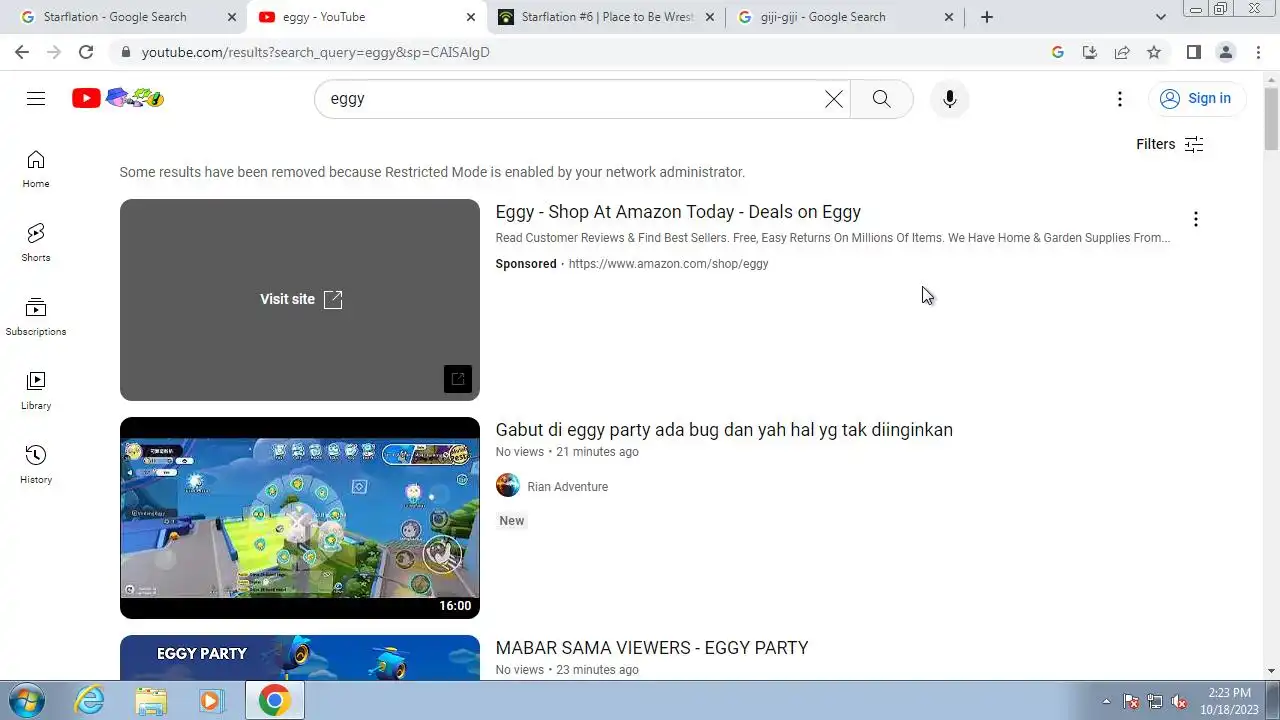Open search Filters
The image size is (1280, 720).
[x=1169, y=144]
